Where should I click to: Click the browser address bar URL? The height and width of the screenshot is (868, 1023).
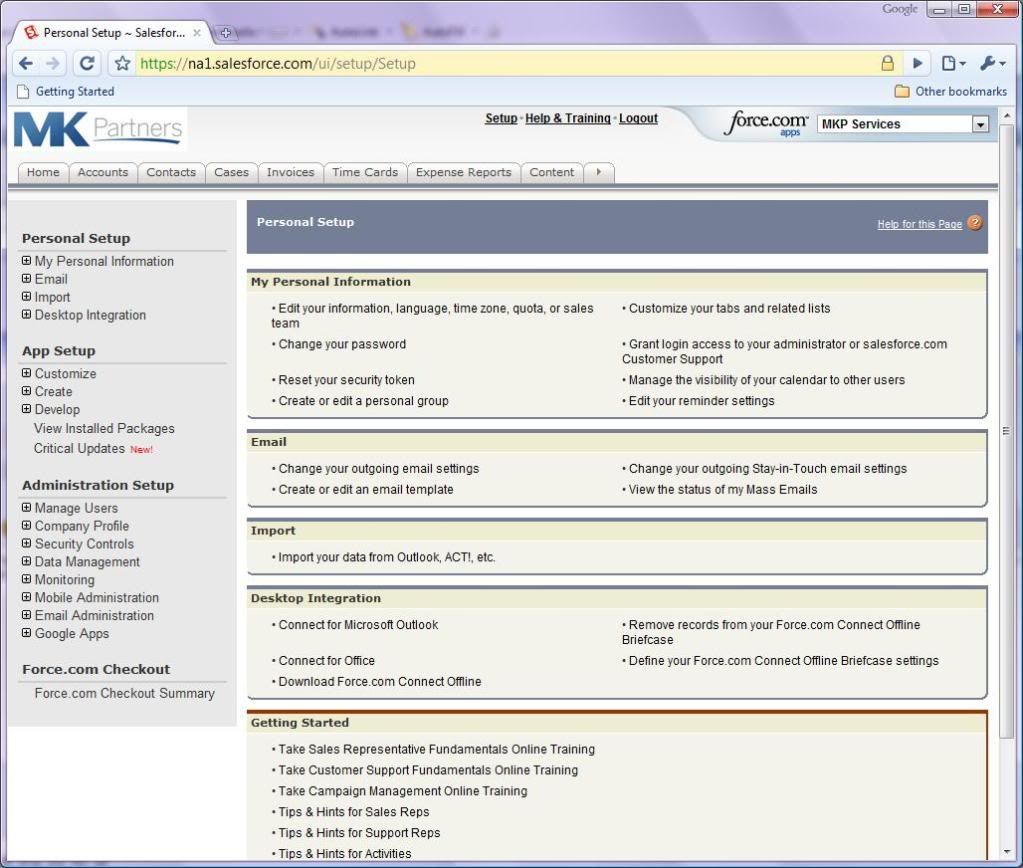click(x=278, y=63)
